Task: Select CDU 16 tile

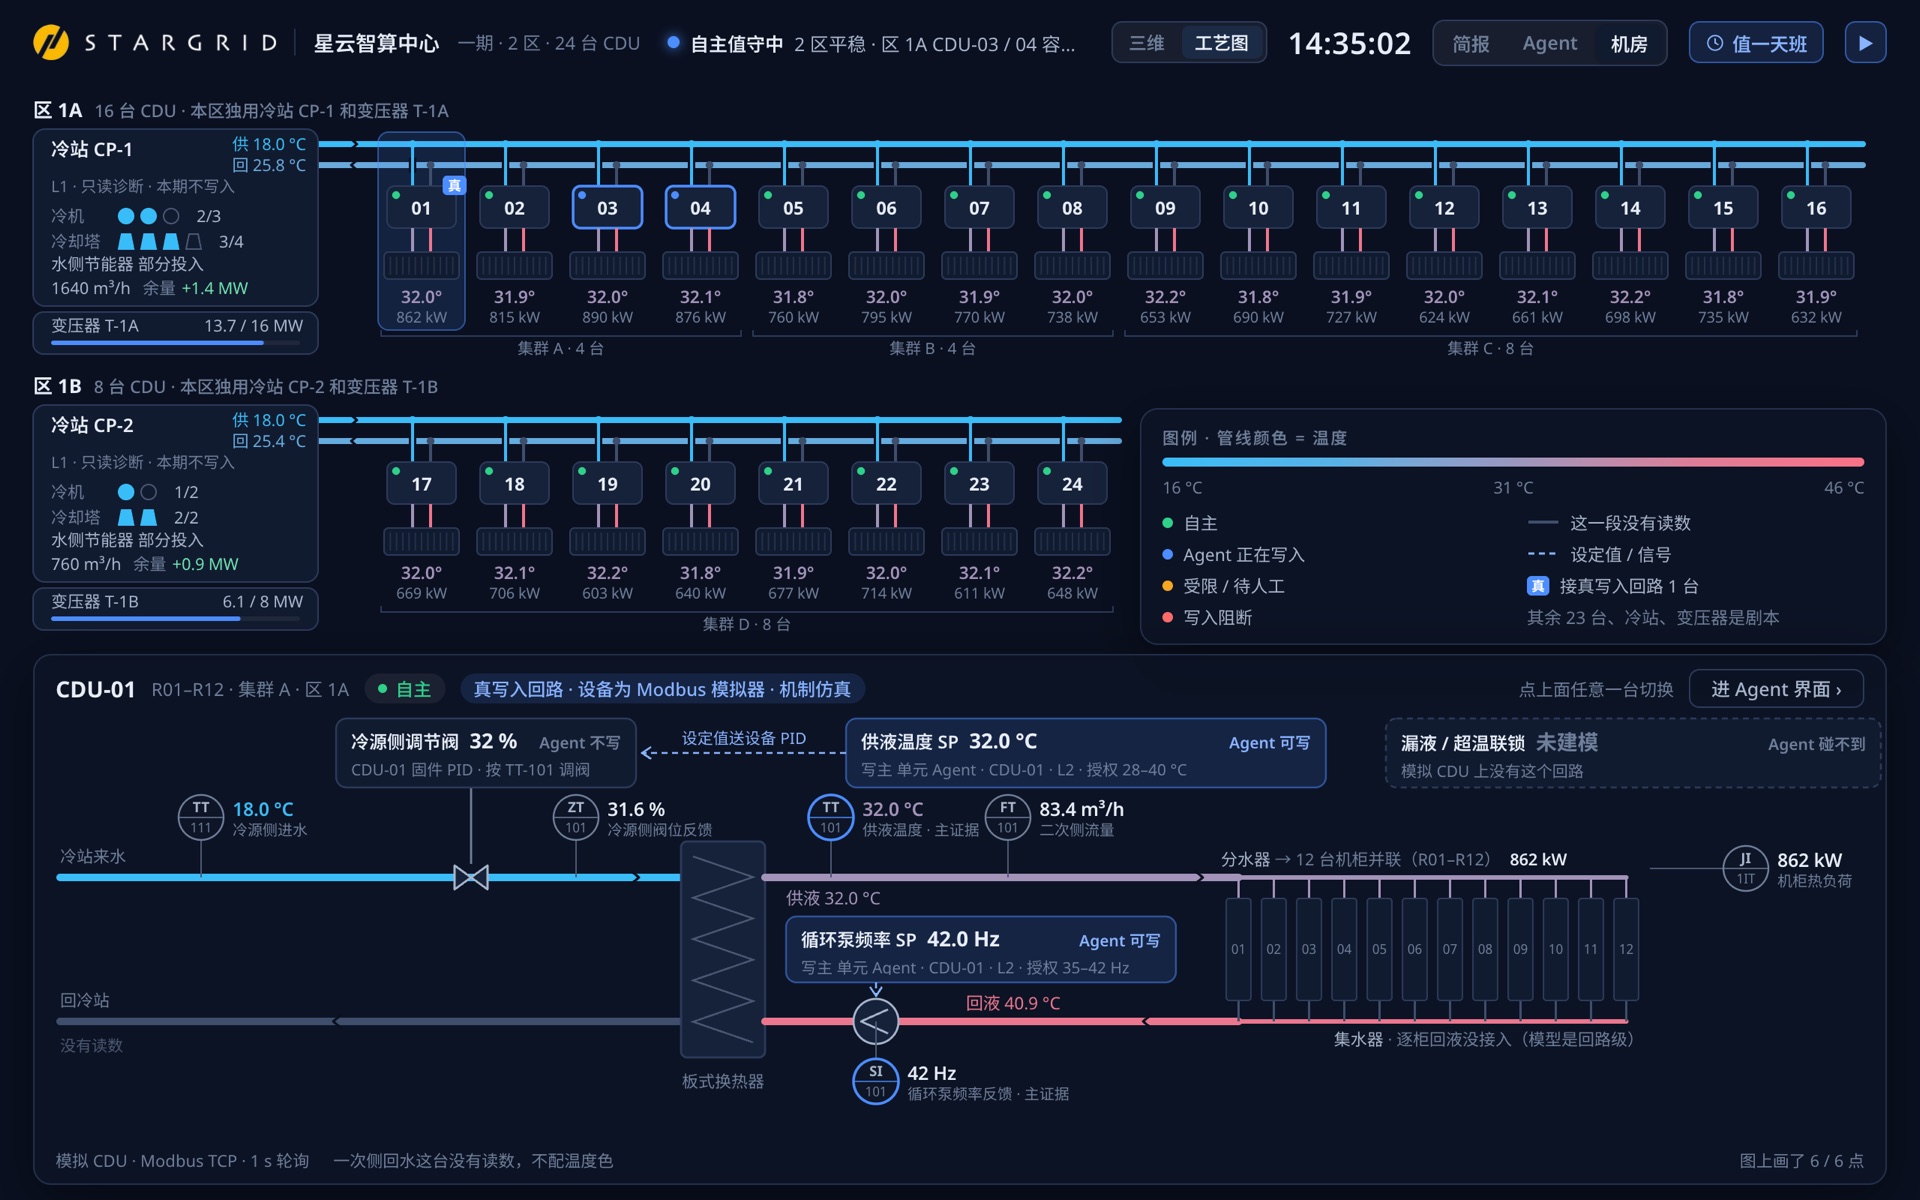Action: pyautogui.click(x=1816, y=208)
